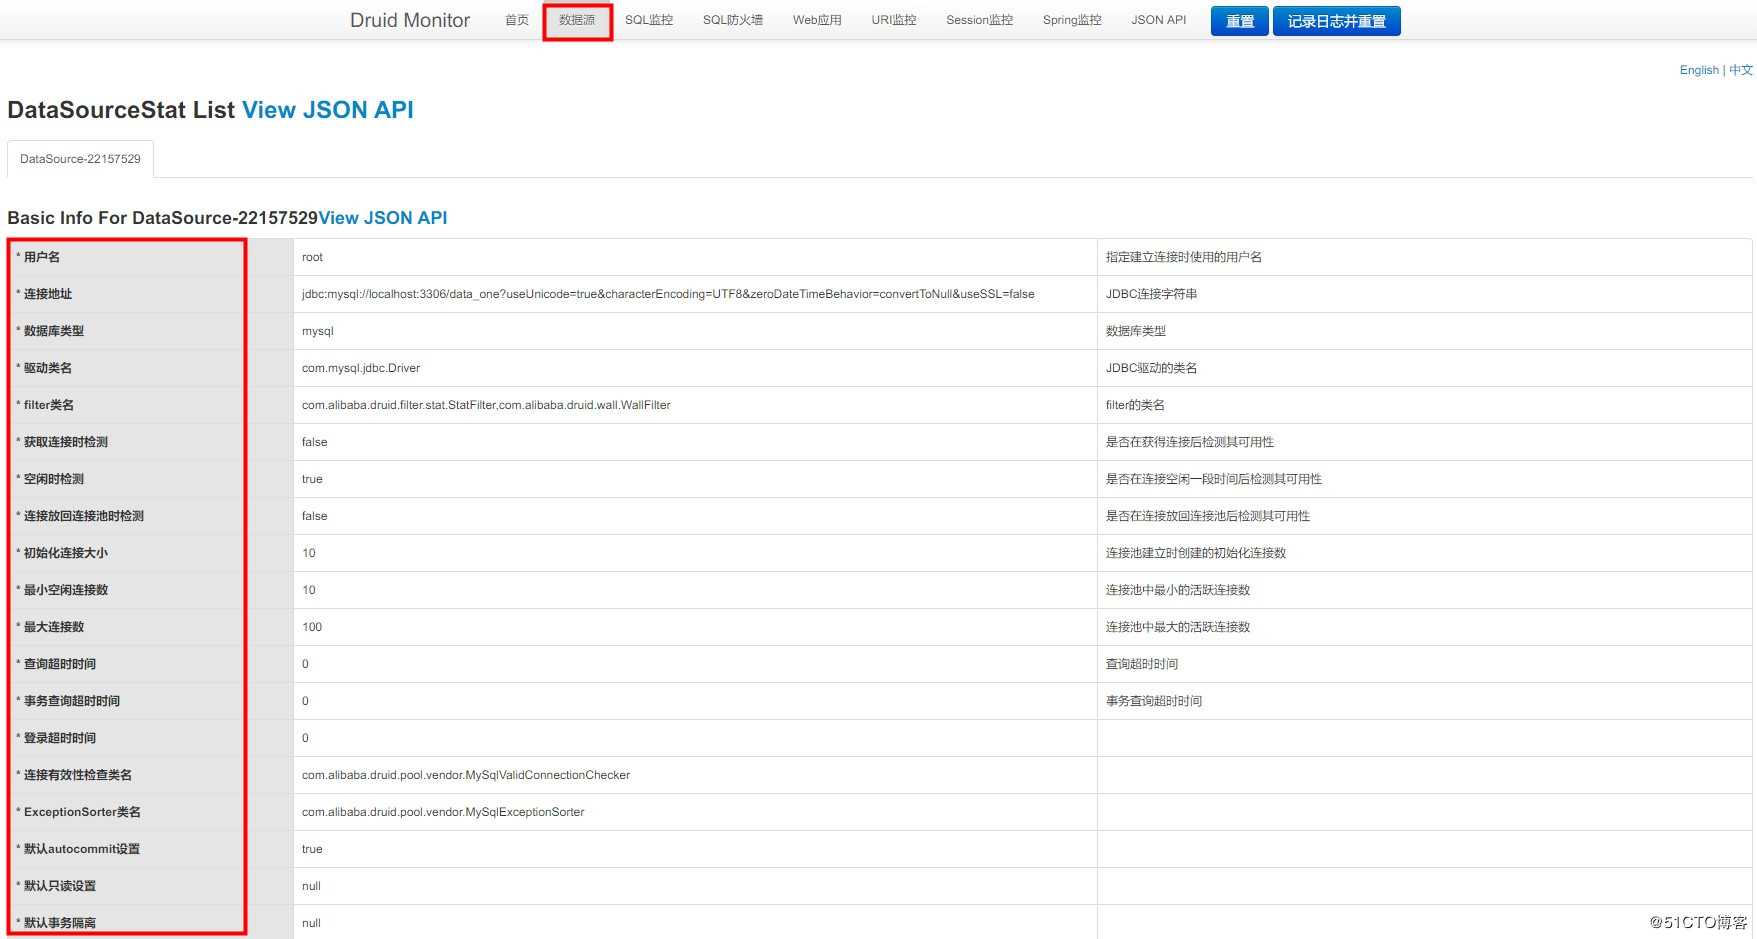The height and width of the screenshot is (939, 1757).
Task: Open the Session监控 menu item
Action: tap(980, 20)
